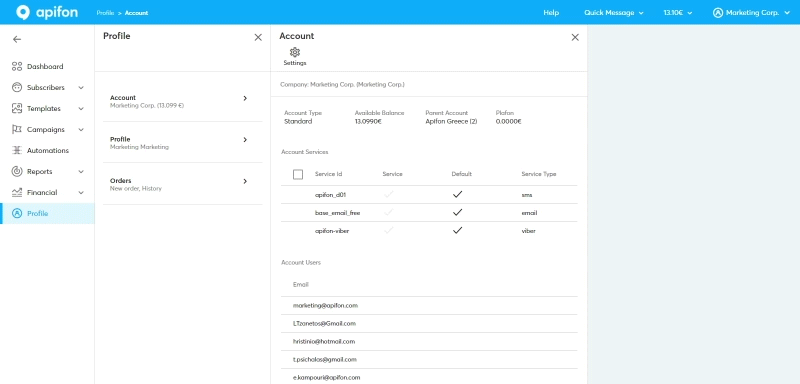Expand the Subscribers menu chevron
800x384 pixels.
[x=81, y=88]
